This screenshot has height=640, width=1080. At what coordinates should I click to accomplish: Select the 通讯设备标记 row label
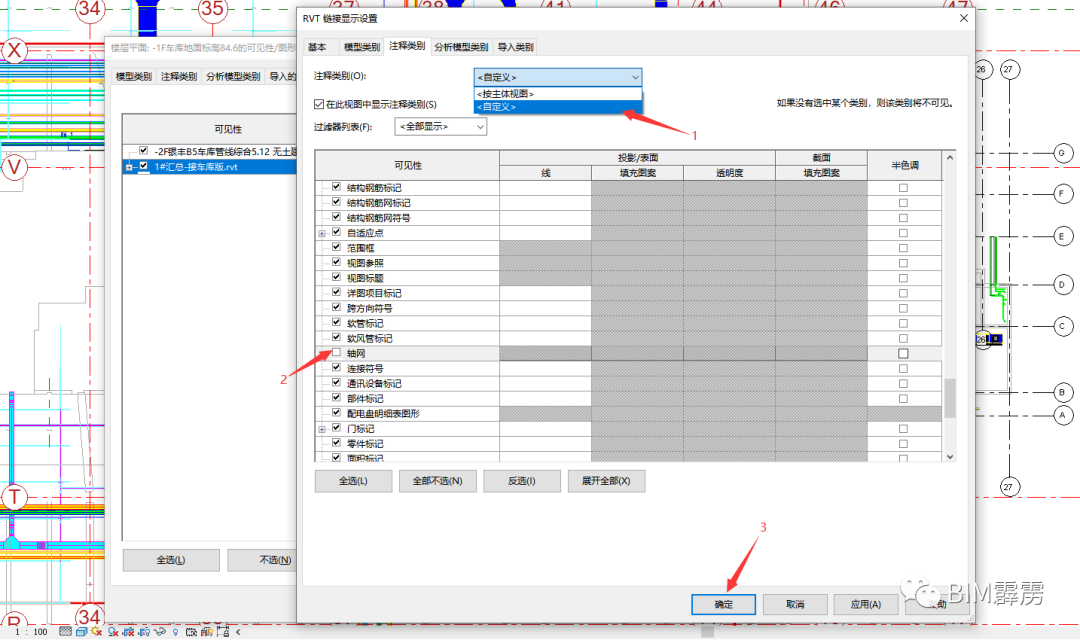click(x=374, y=384)
